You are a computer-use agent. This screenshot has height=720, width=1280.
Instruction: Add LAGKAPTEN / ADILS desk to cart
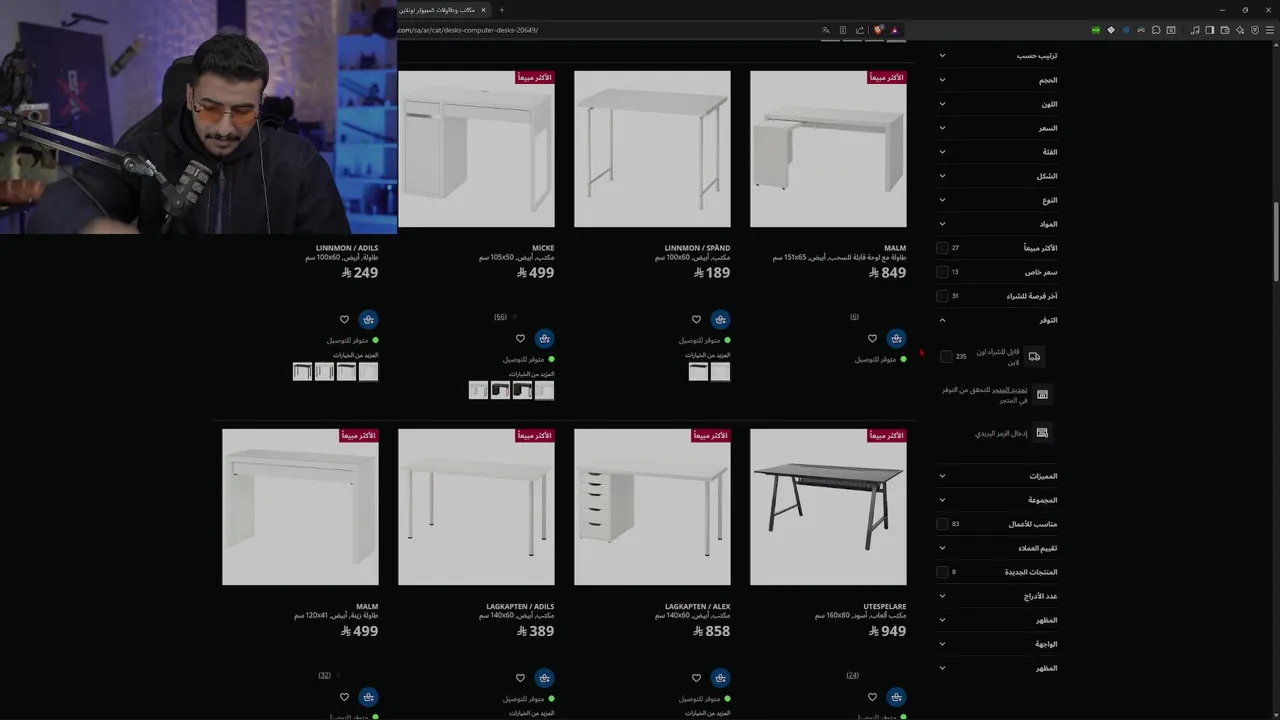coord(544,678)
